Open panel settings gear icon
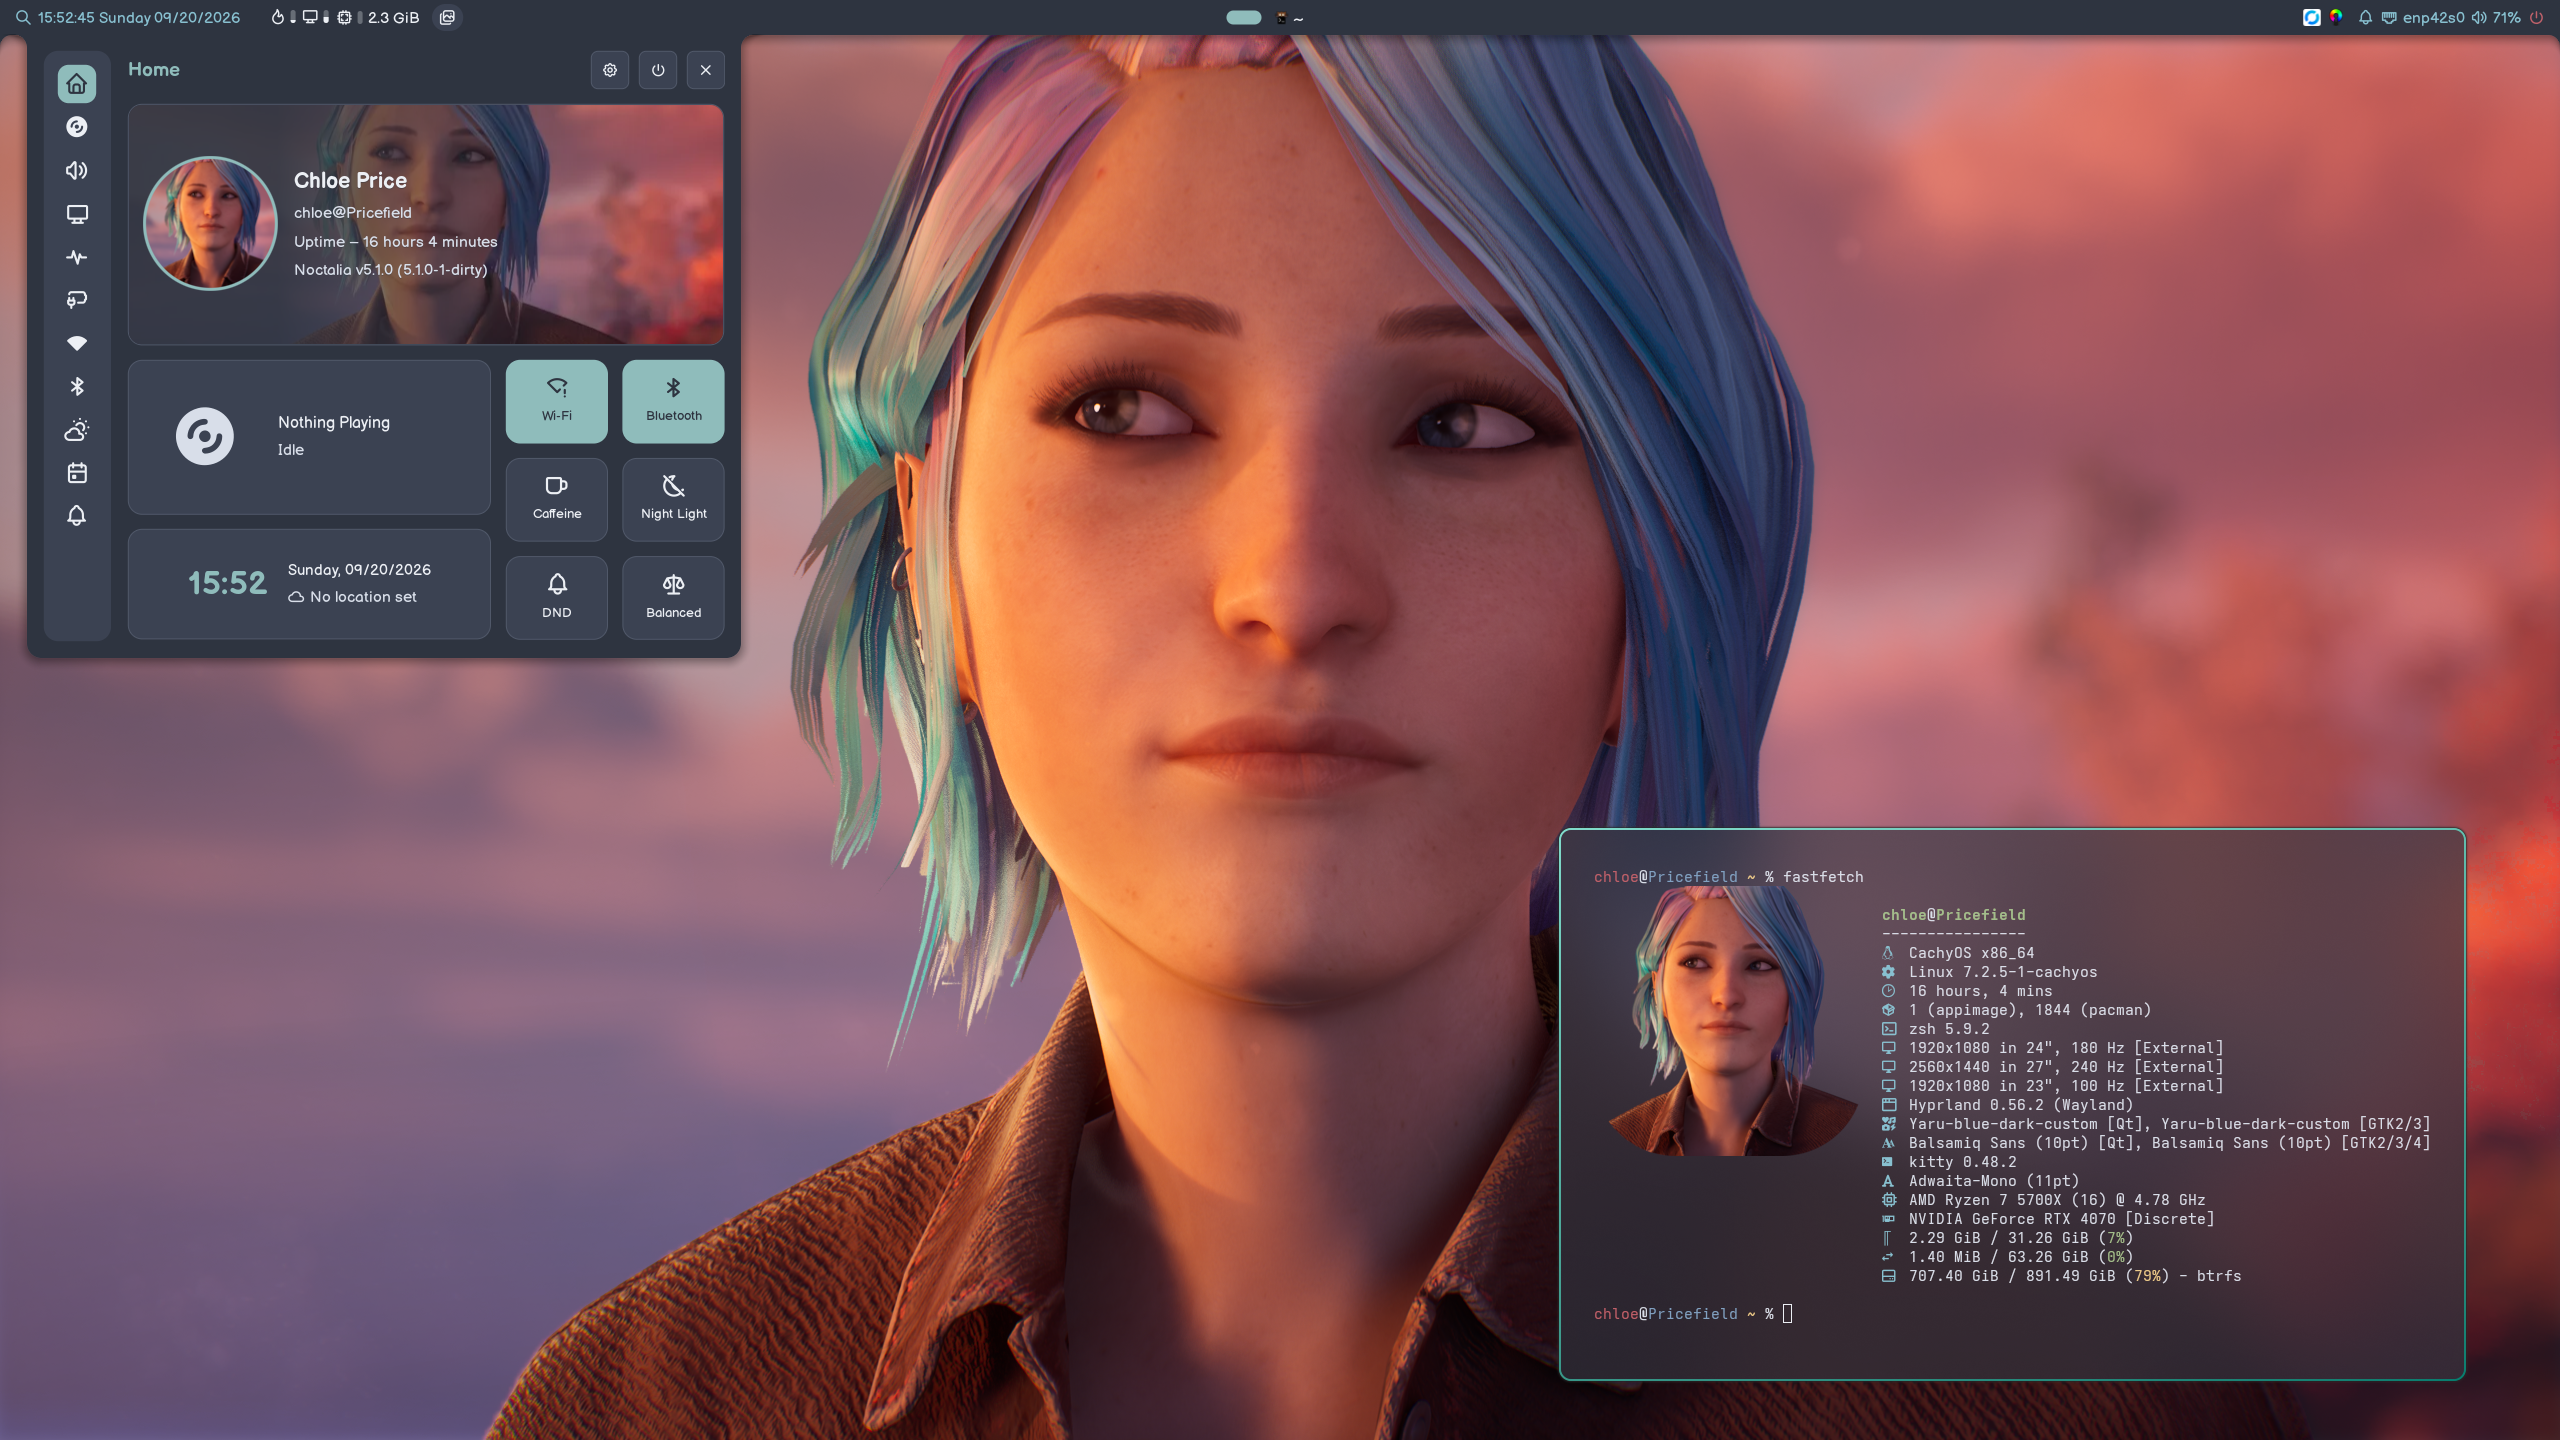Screen dimensions: 2560x1440 pos(610,70)
